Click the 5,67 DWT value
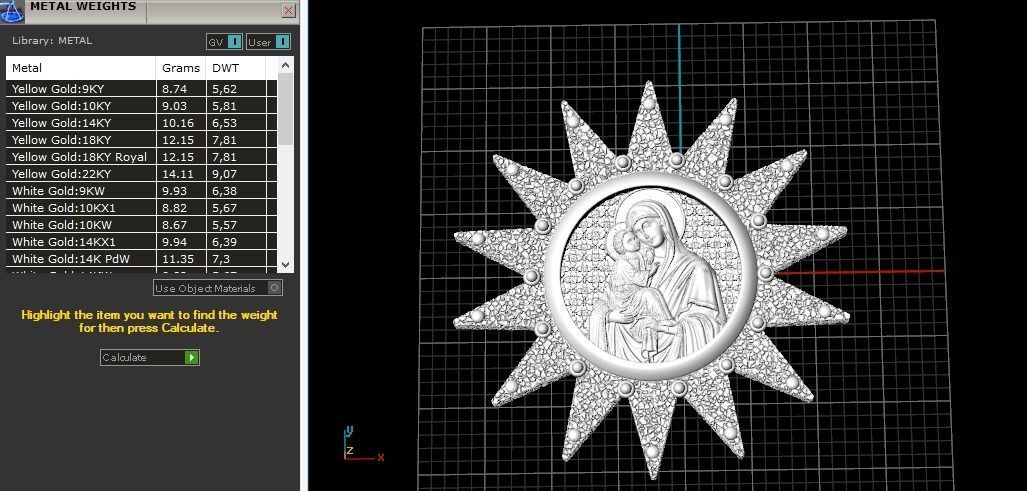 tap(225, 208)
